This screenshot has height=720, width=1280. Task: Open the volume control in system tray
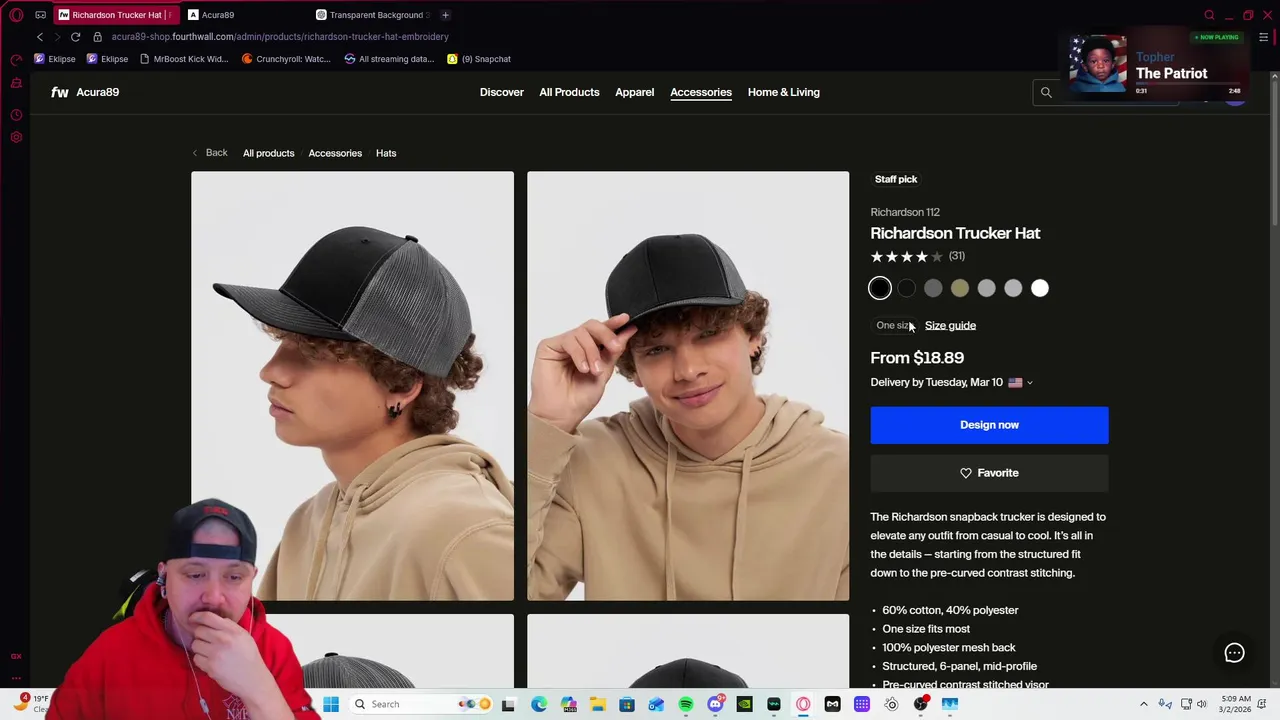(x=1202, y=704)
